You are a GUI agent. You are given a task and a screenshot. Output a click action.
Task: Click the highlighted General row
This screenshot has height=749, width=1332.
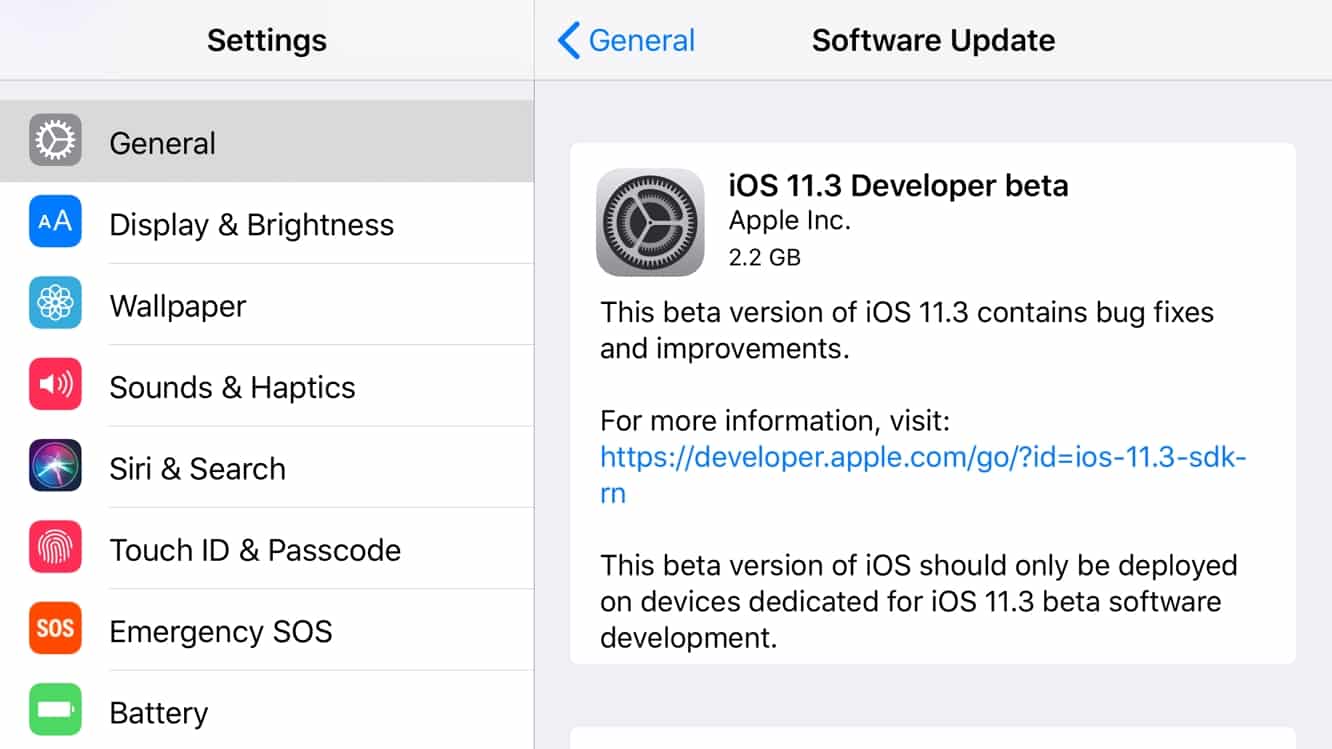pyautogui.click(x=162, y=141)
